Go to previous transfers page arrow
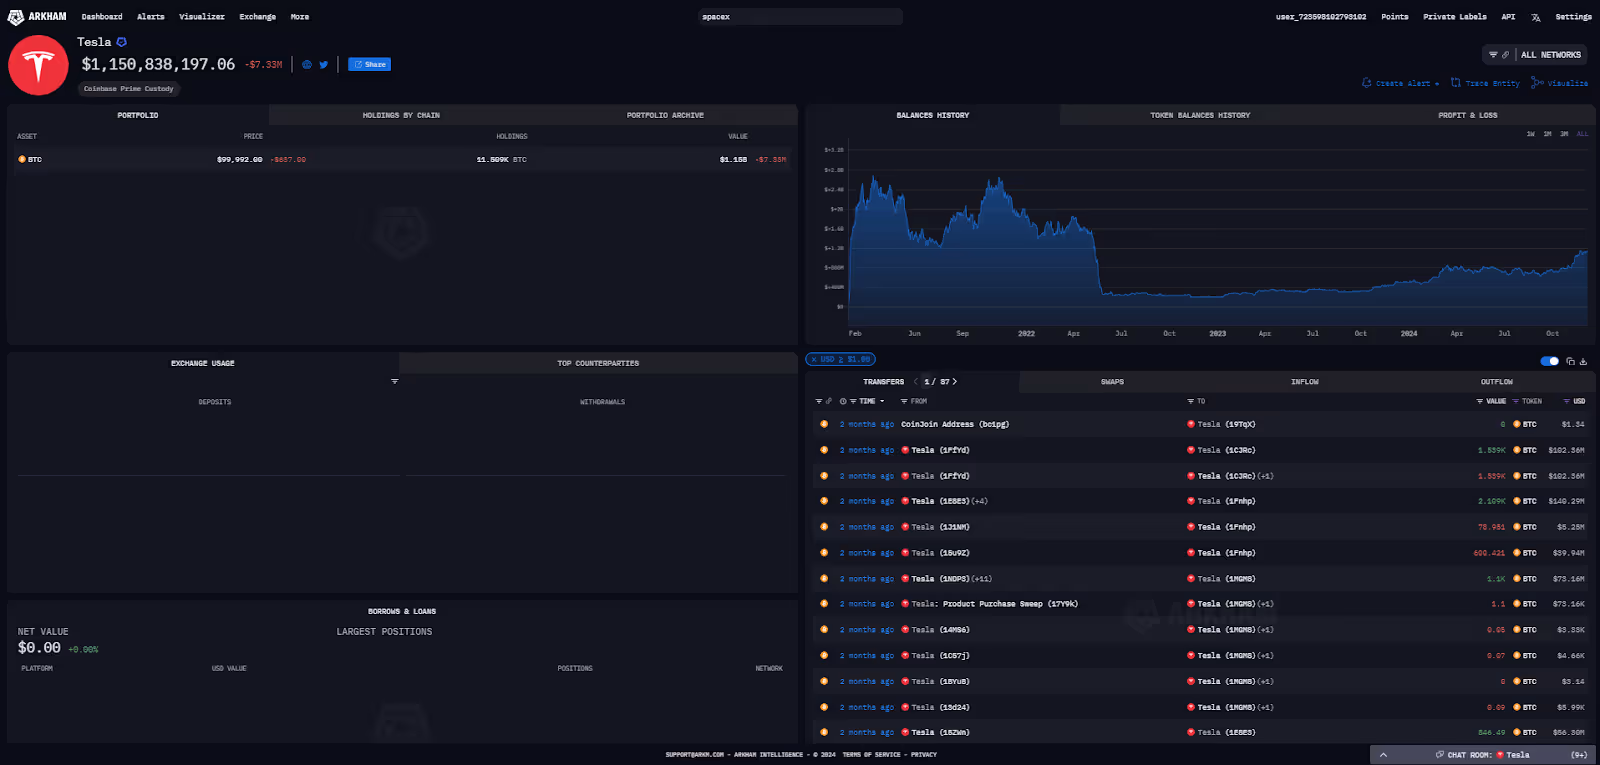This screenshot has height=765, width=1600. pos(916,381)
